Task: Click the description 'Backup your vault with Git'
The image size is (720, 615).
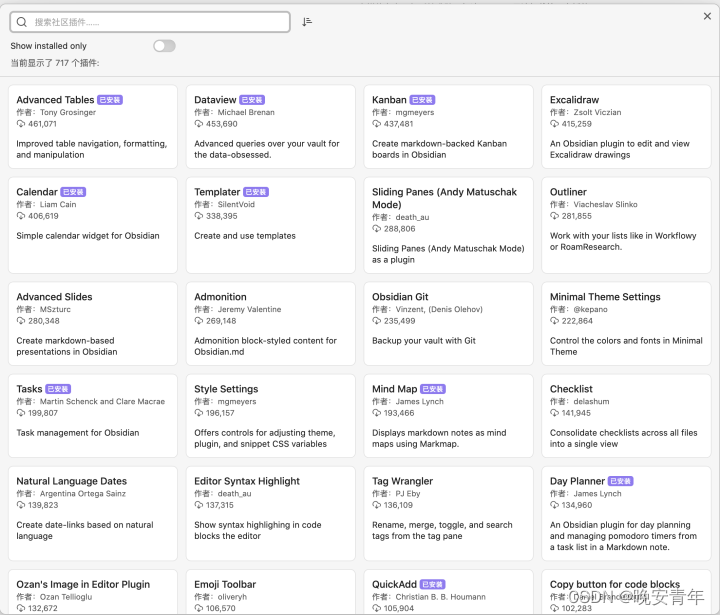Action: (424, 341)
